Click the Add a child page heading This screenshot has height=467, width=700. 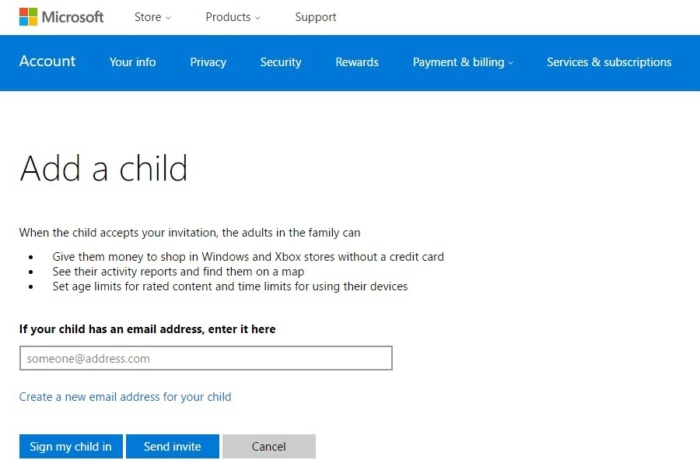(103, 168)
